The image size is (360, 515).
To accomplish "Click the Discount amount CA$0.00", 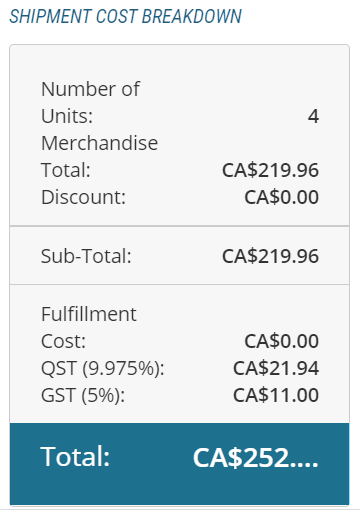I will [x=281, y=197].
